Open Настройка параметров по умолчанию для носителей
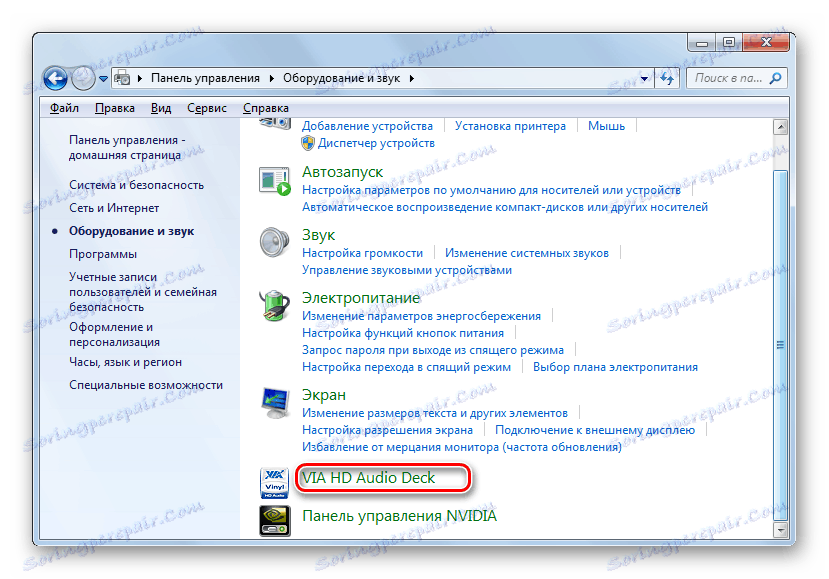Image resolution: width=829 pixels, height=579 pixels. [x=491, y=190]
